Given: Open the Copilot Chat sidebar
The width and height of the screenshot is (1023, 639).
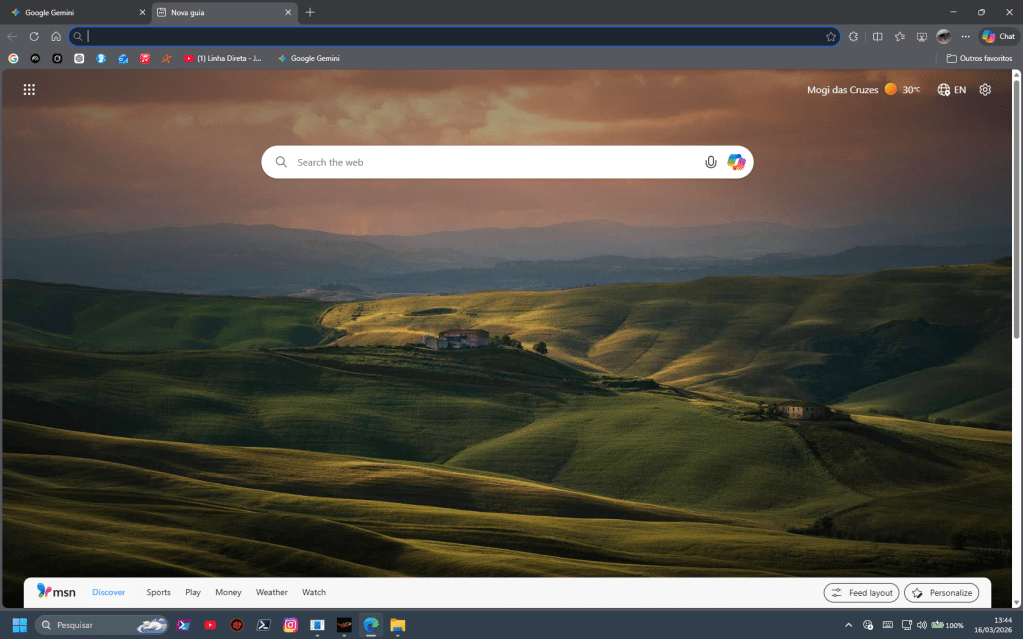Looking at the screenshot, I should click(x=998, y=36).
